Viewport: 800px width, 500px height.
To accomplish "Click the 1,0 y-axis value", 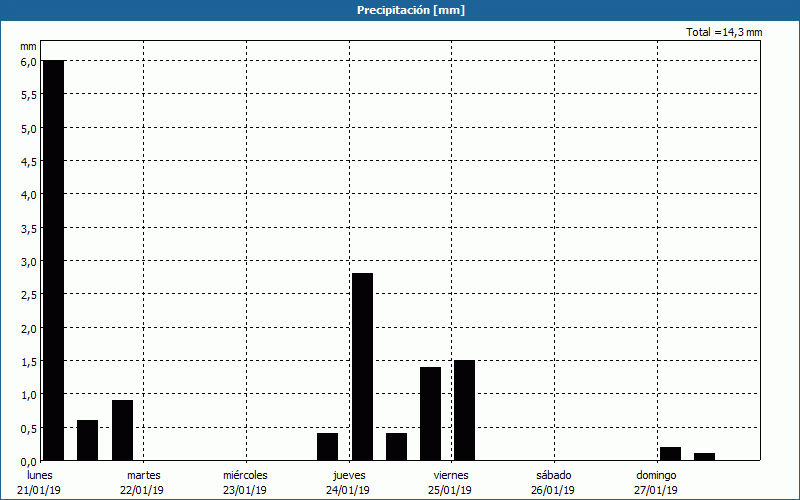I will tap(29, 395).
